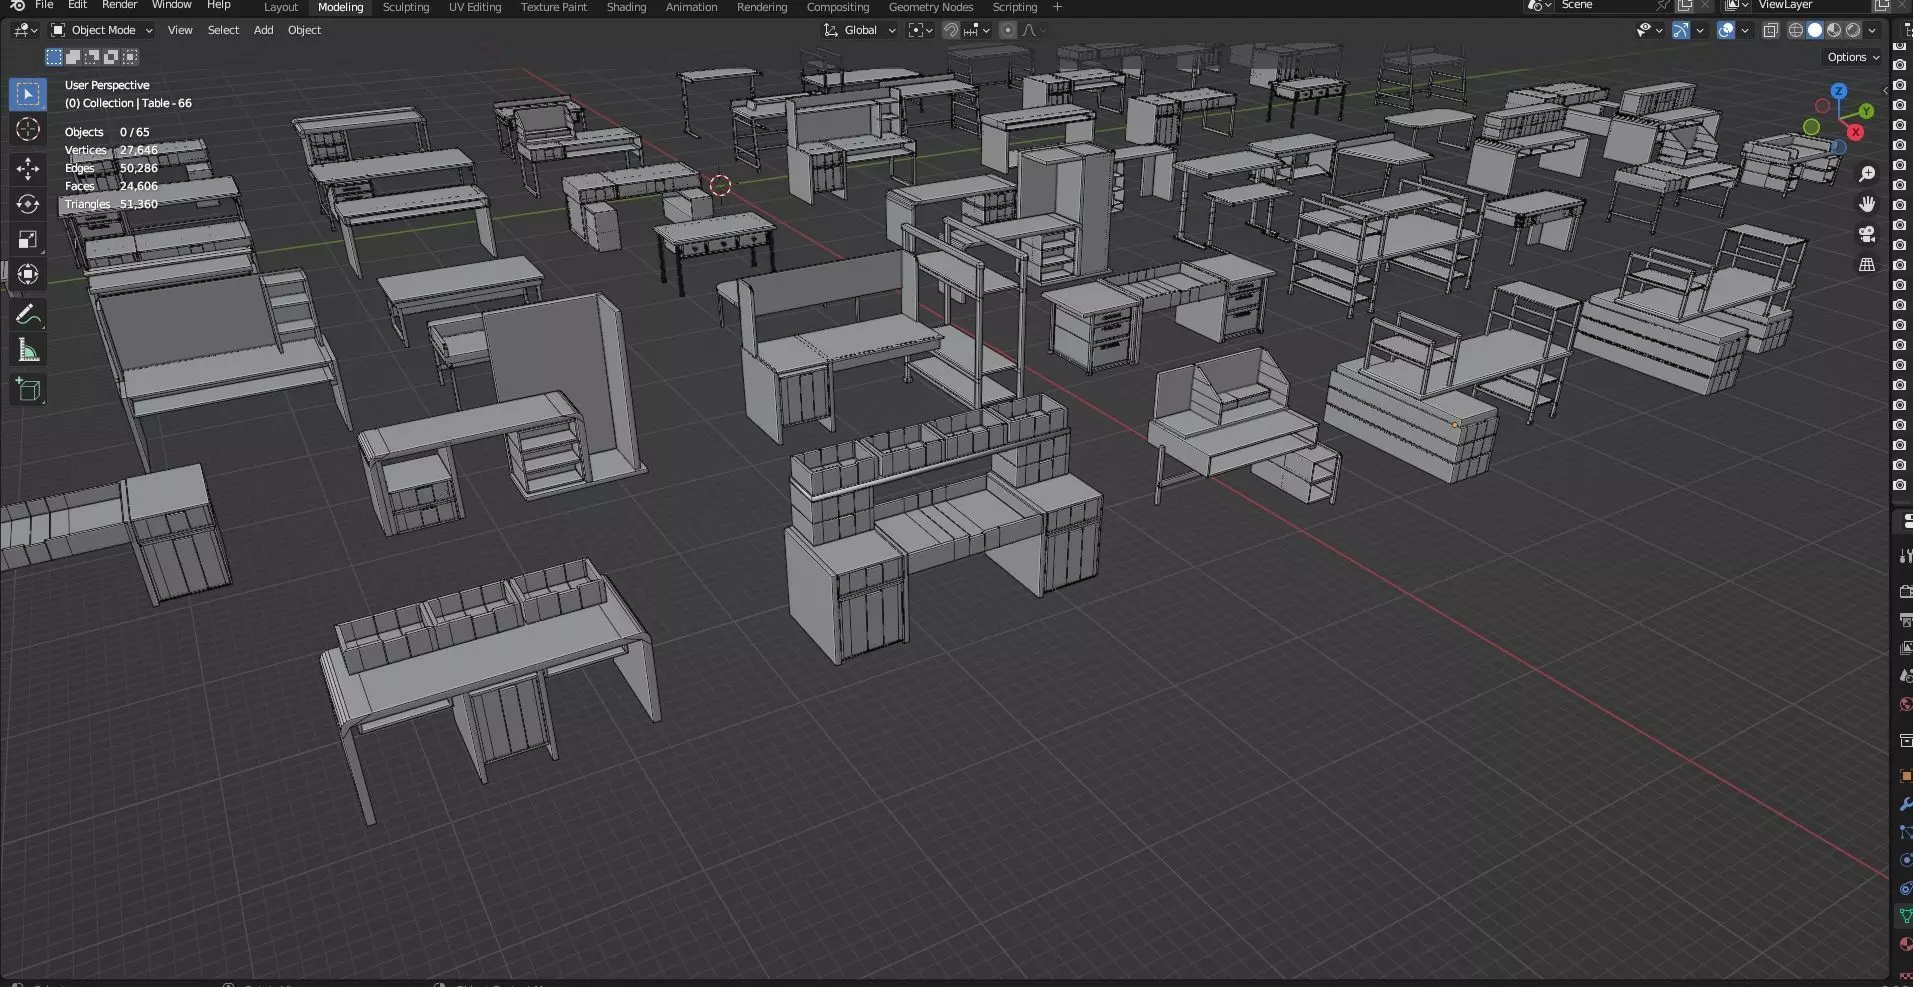Click the blue Z axis gizmo handle

click(x=1839, y=91)
